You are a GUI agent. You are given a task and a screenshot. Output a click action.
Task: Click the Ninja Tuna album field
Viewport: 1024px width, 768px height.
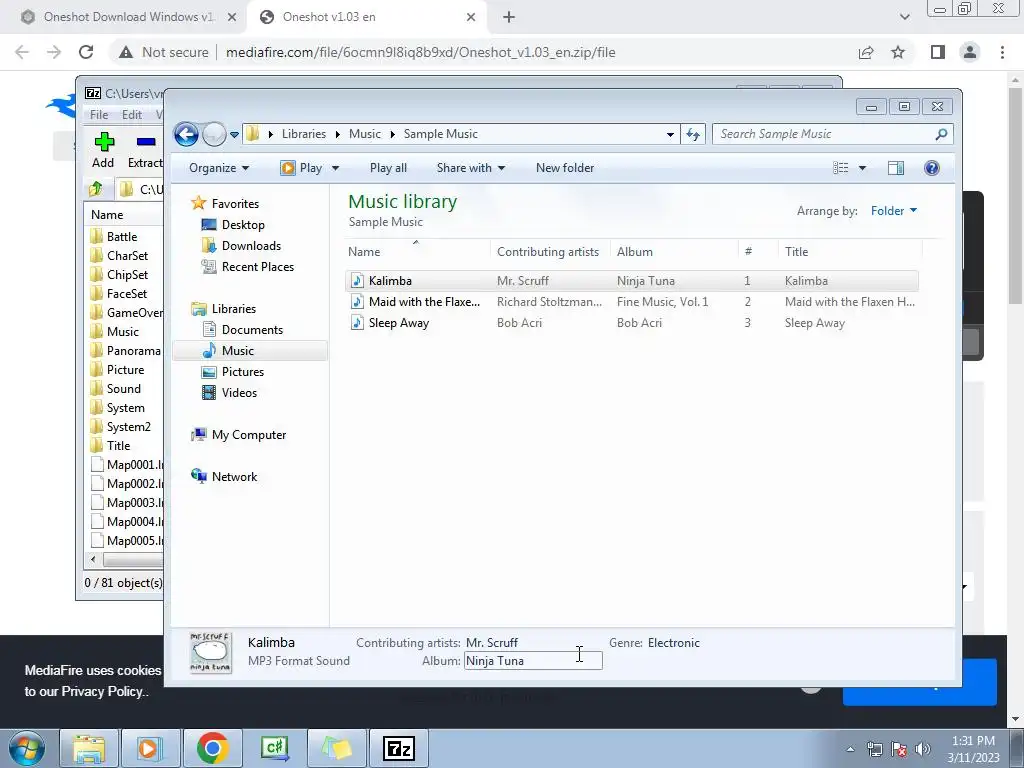[533, 661]
